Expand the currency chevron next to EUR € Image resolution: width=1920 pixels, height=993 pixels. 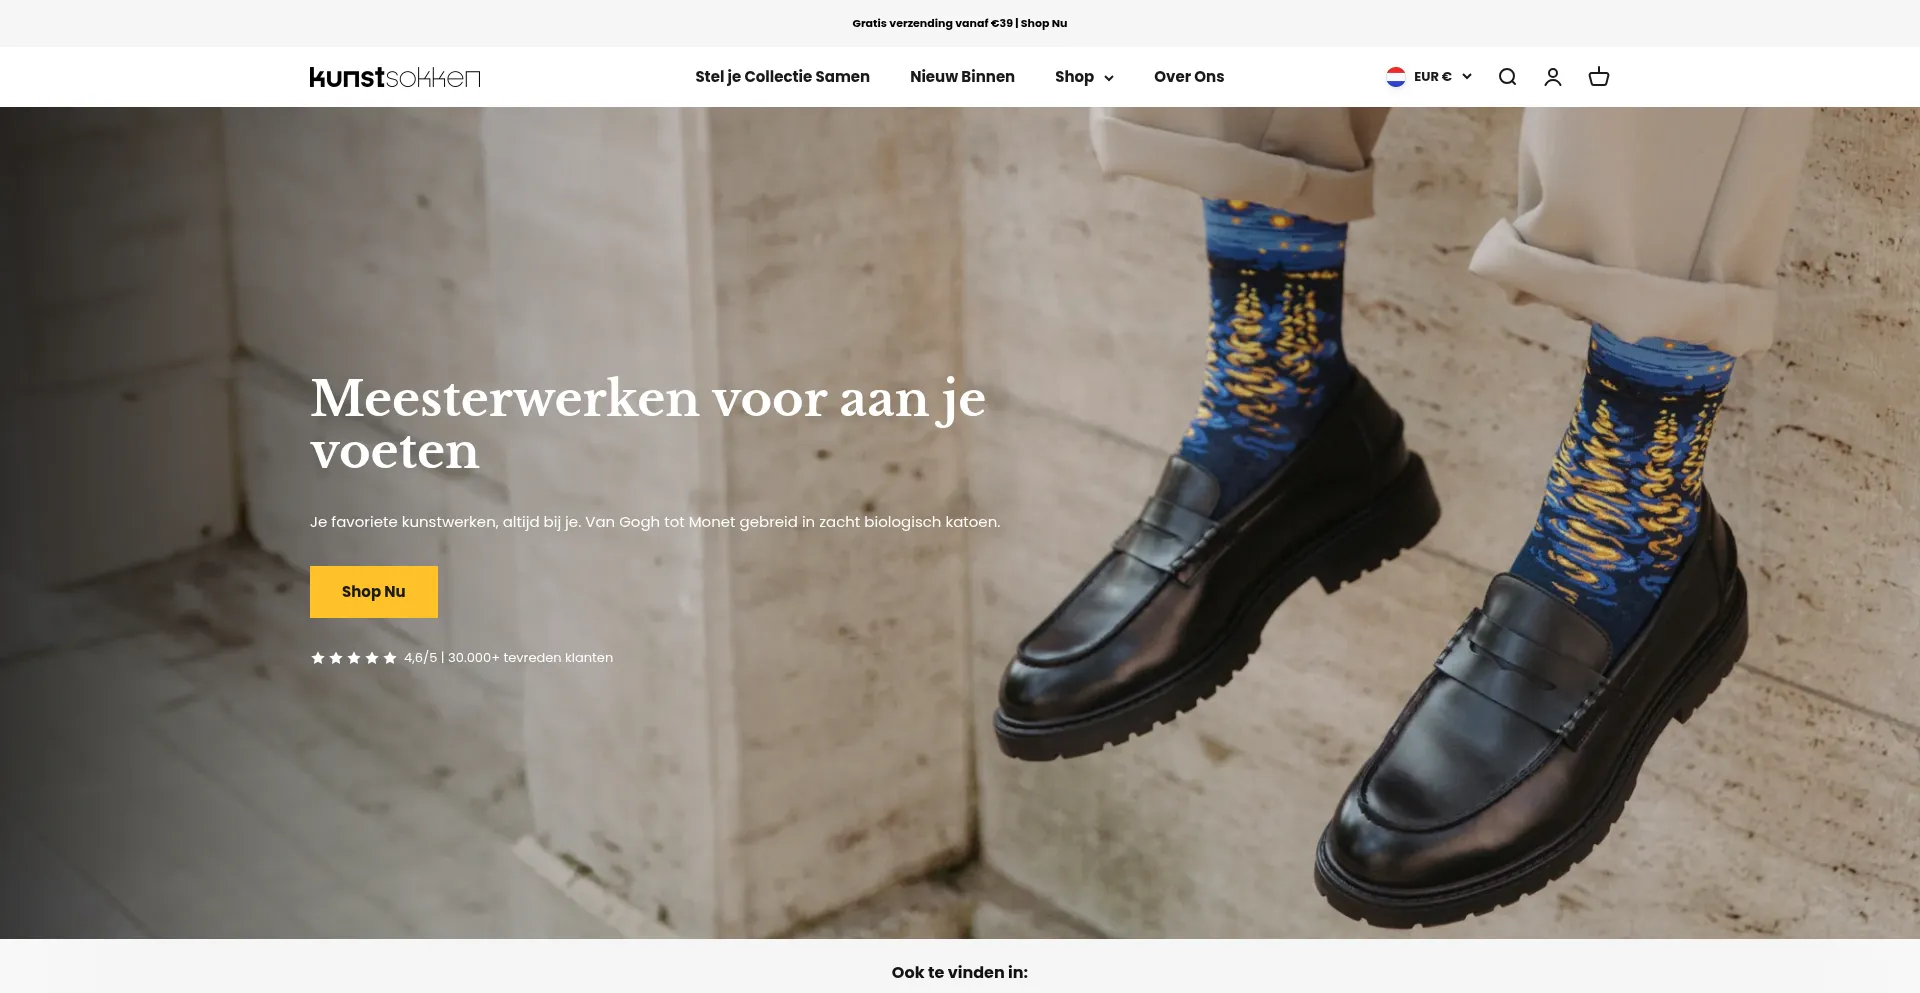pyautogui.click(x=1467, y=77)
